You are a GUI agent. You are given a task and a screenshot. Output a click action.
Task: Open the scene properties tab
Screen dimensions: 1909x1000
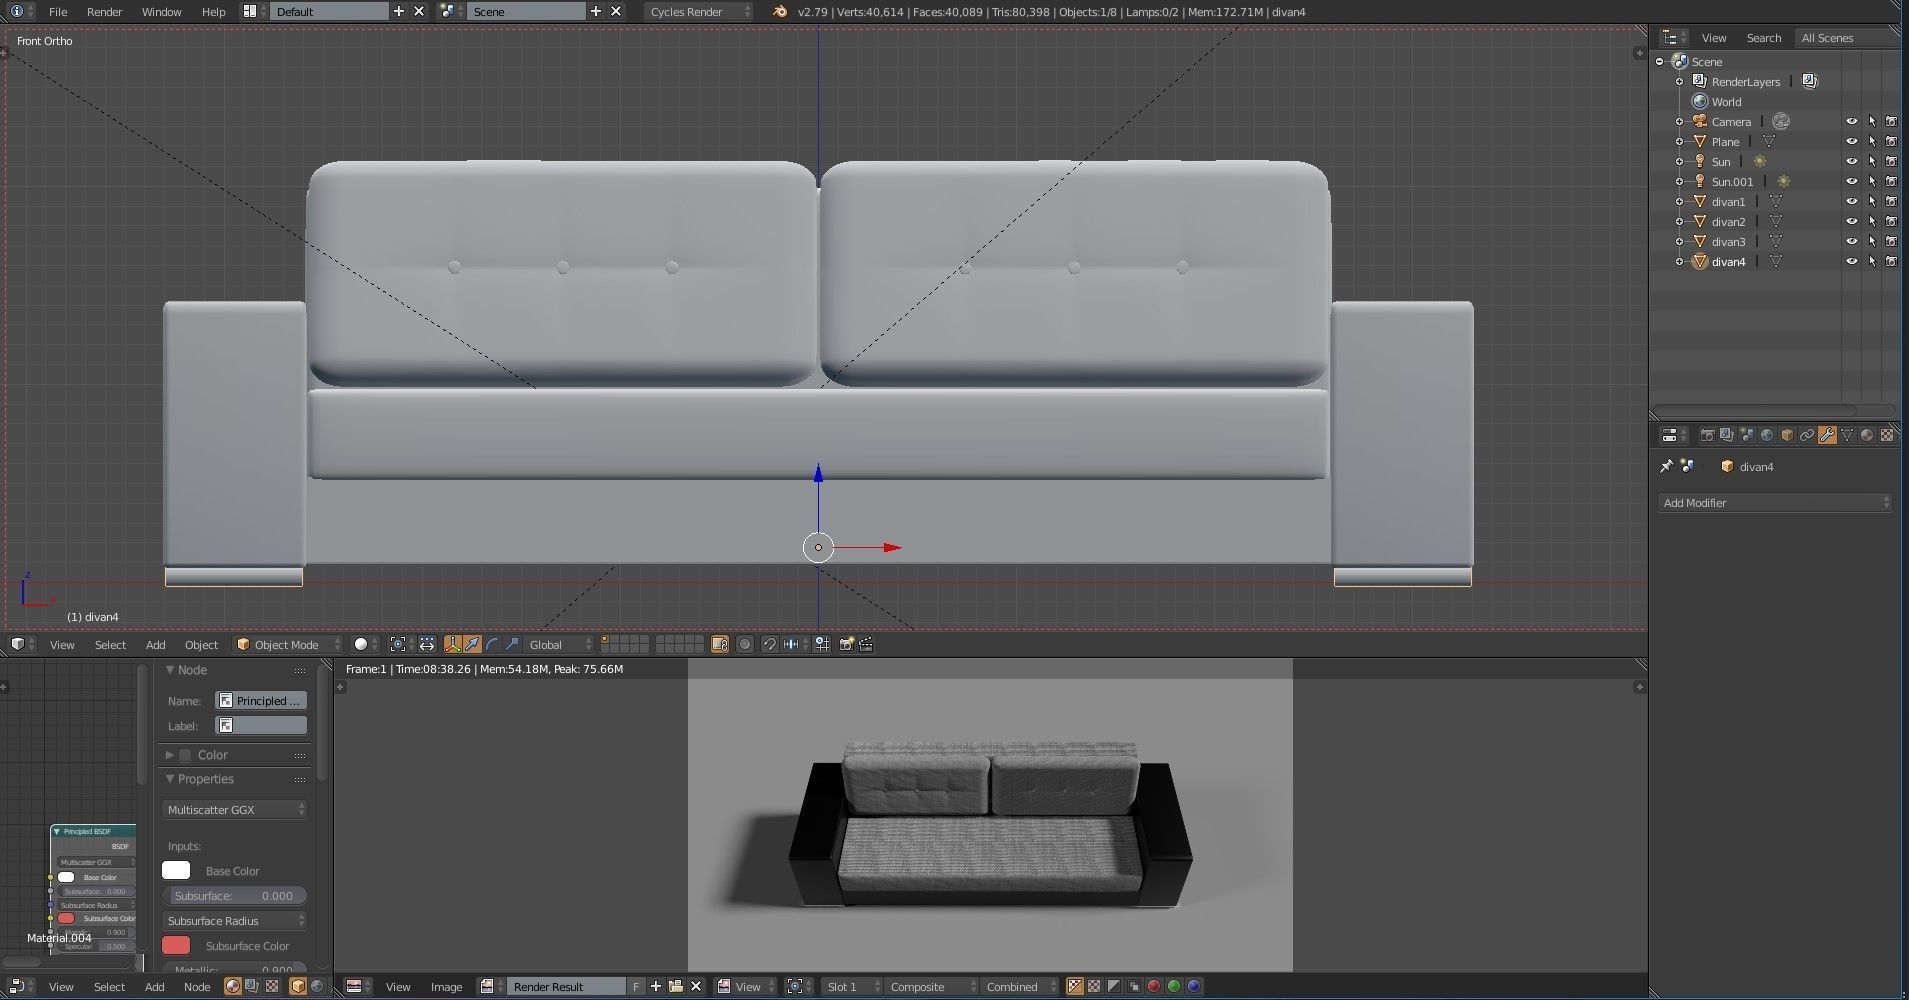click(x=1746, y=435)
